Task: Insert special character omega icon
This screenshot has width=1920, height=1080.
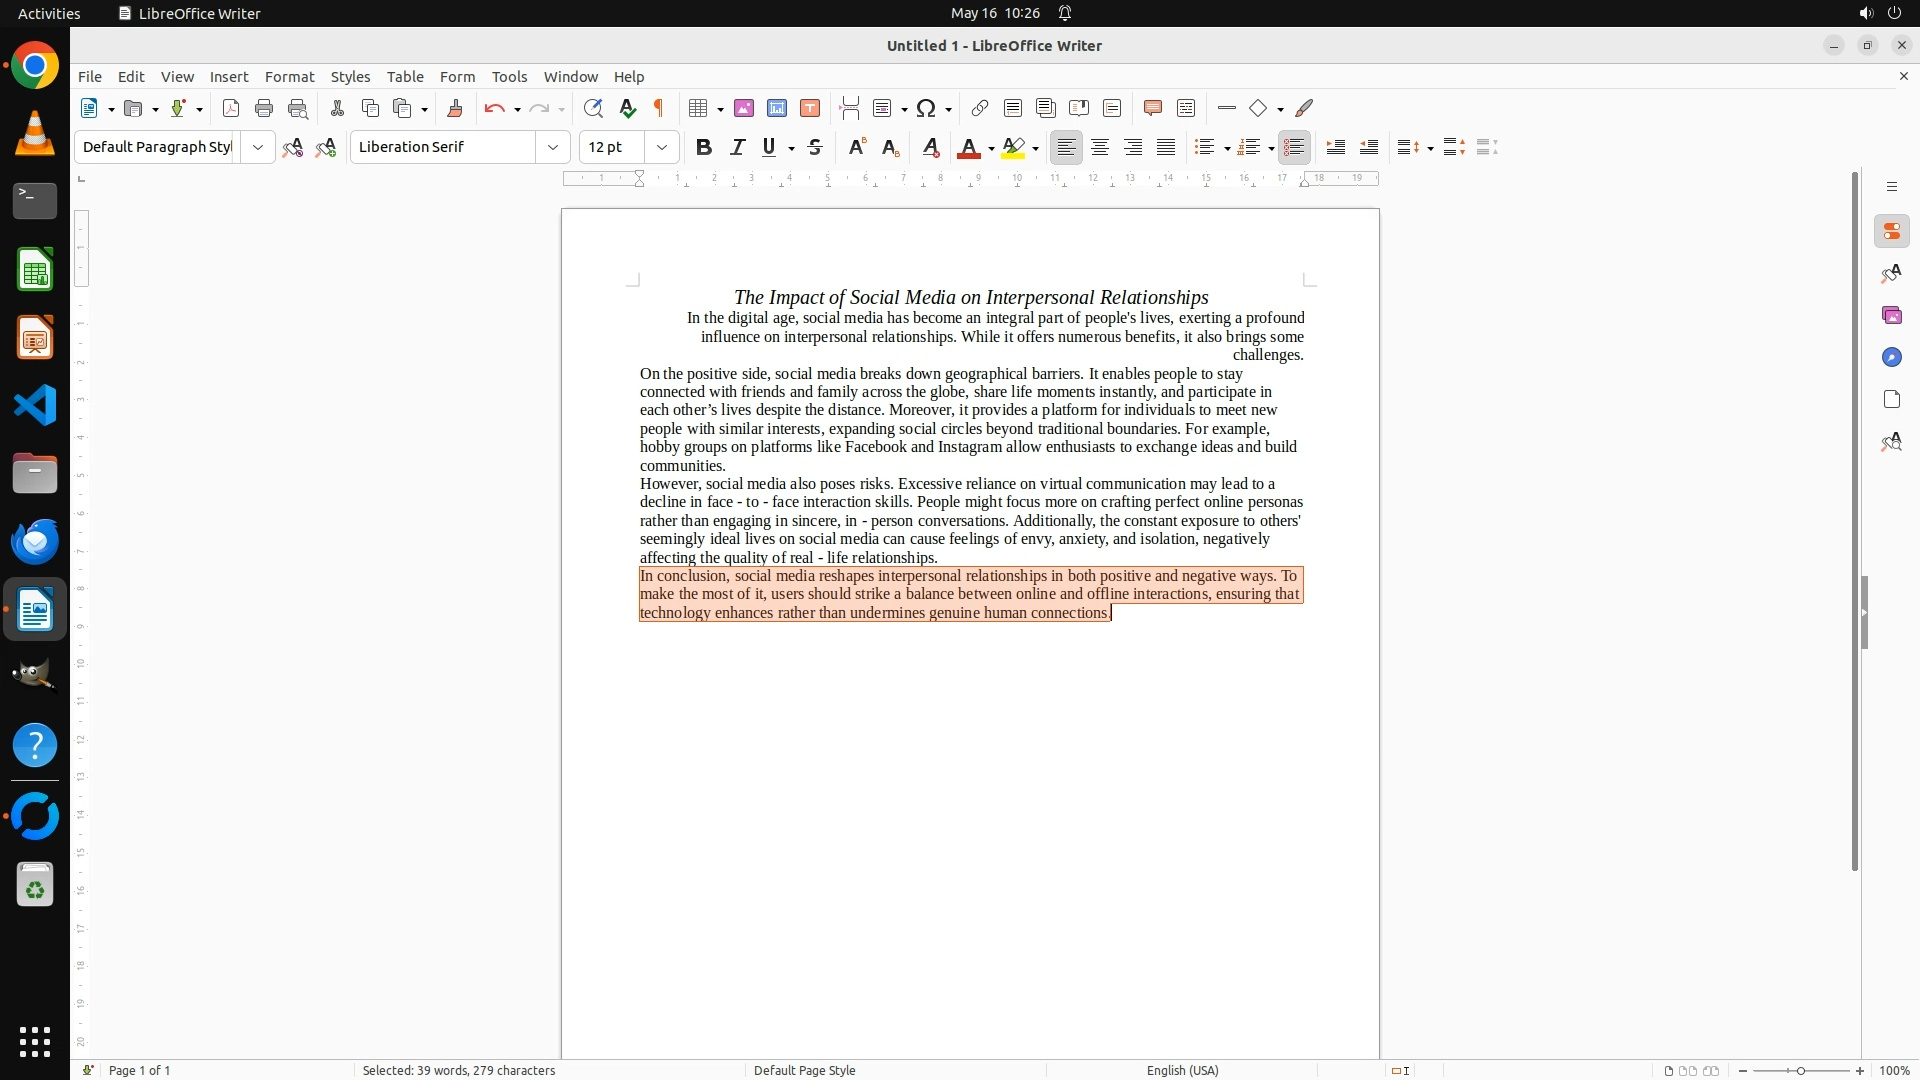Action: click(x=926, y=108)
